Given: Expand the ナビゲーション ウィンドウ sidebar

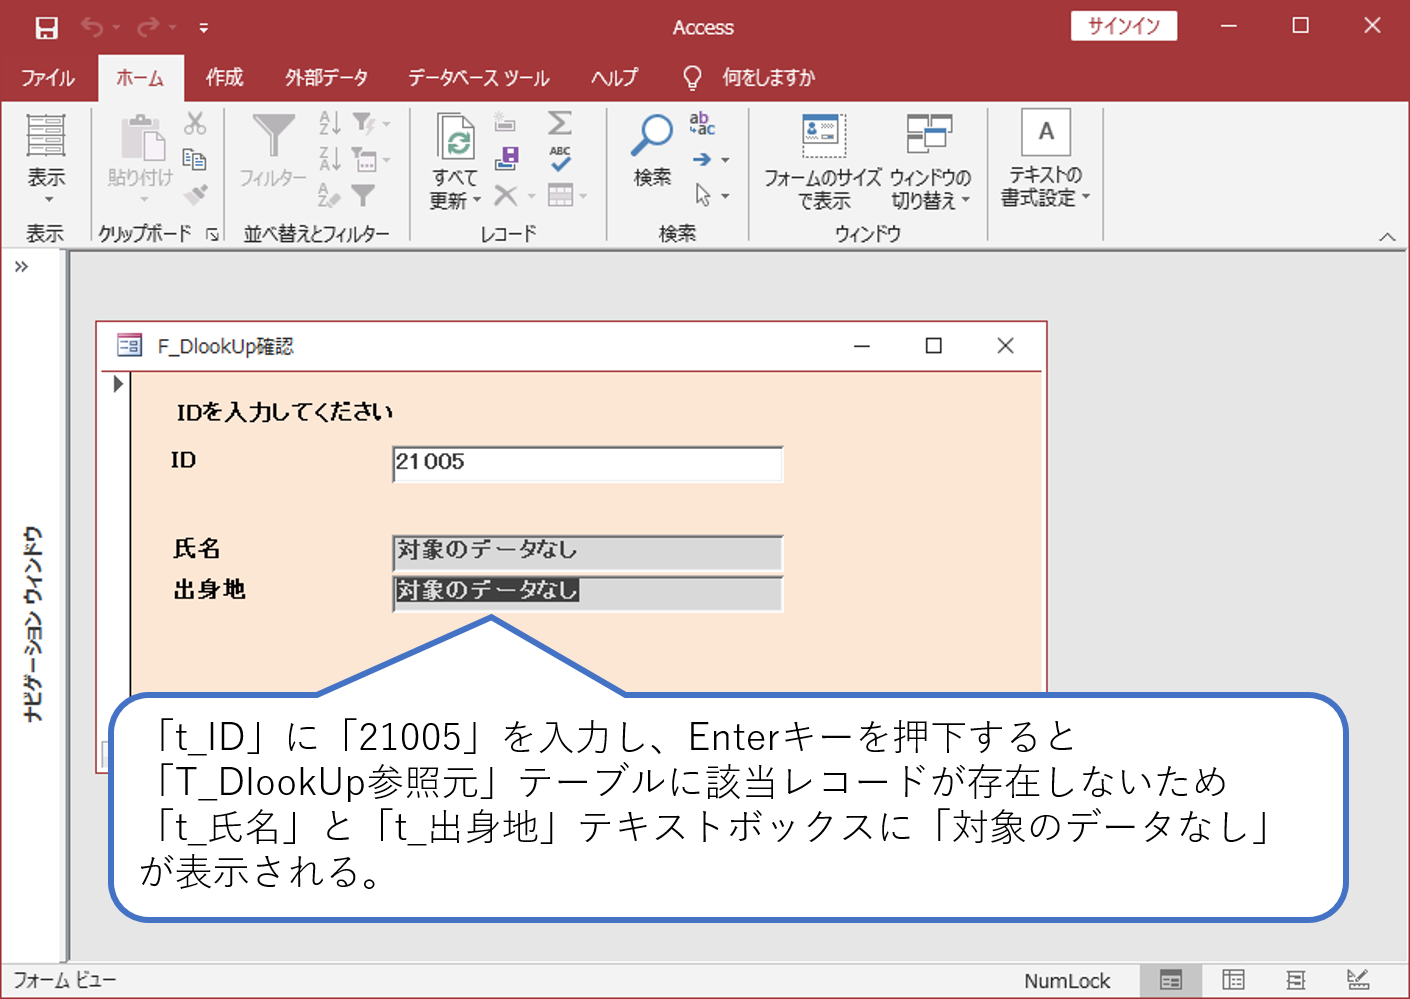Looking at the screenshot, I should click(x=20, y=265).
